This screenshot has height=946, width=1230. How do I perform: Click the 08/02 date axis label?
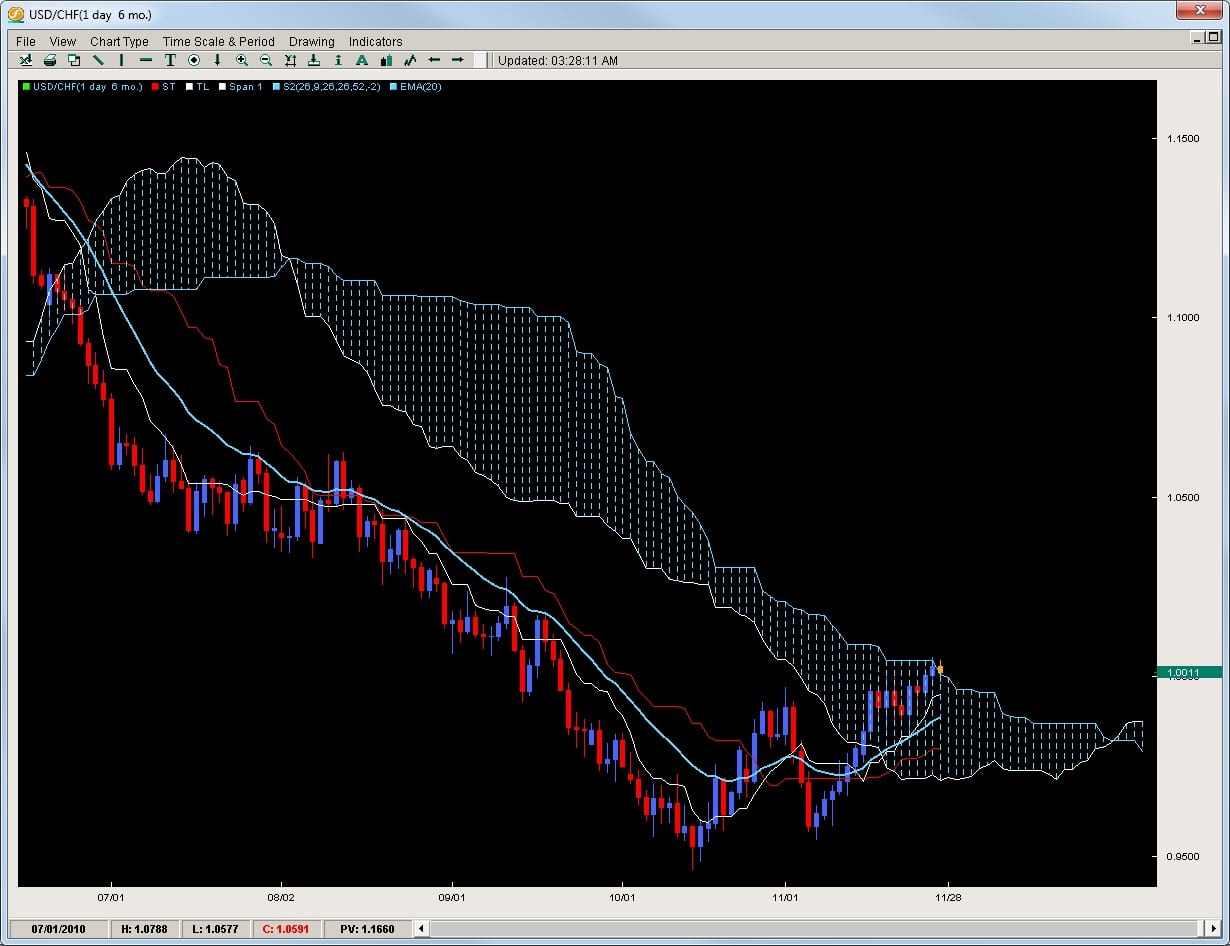point(282,898)
